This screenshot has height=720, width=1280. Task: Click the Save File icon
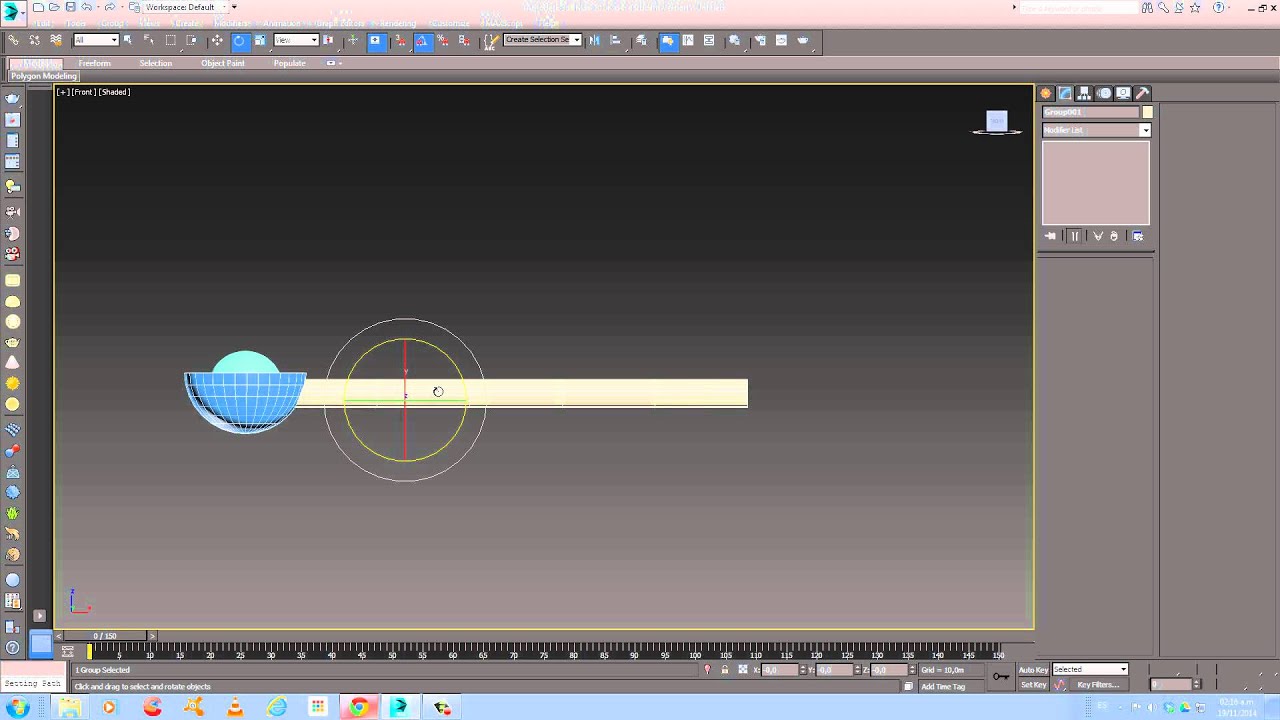pos(70,7)
